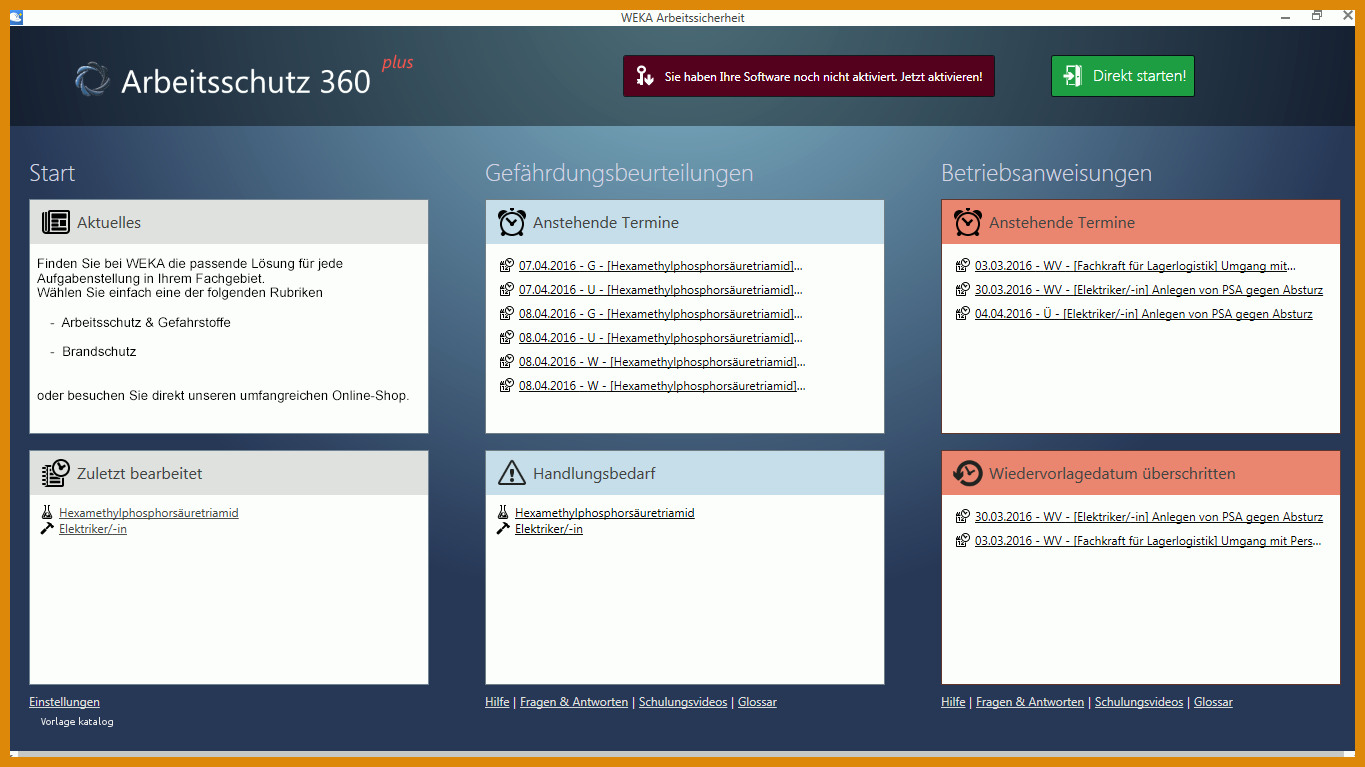This screenshot has width=1365, height=767.
Task: Click the flask icon in Handlungsbedarf
Action: pos(503,512)
